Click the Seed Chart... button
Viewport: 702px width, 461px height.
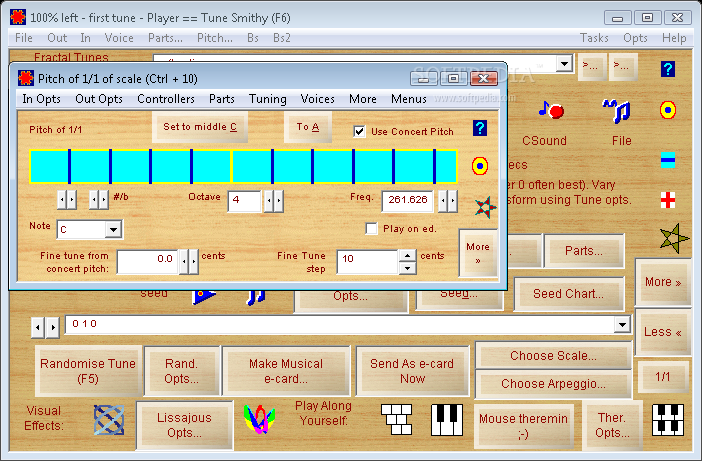tap(569, 294)
